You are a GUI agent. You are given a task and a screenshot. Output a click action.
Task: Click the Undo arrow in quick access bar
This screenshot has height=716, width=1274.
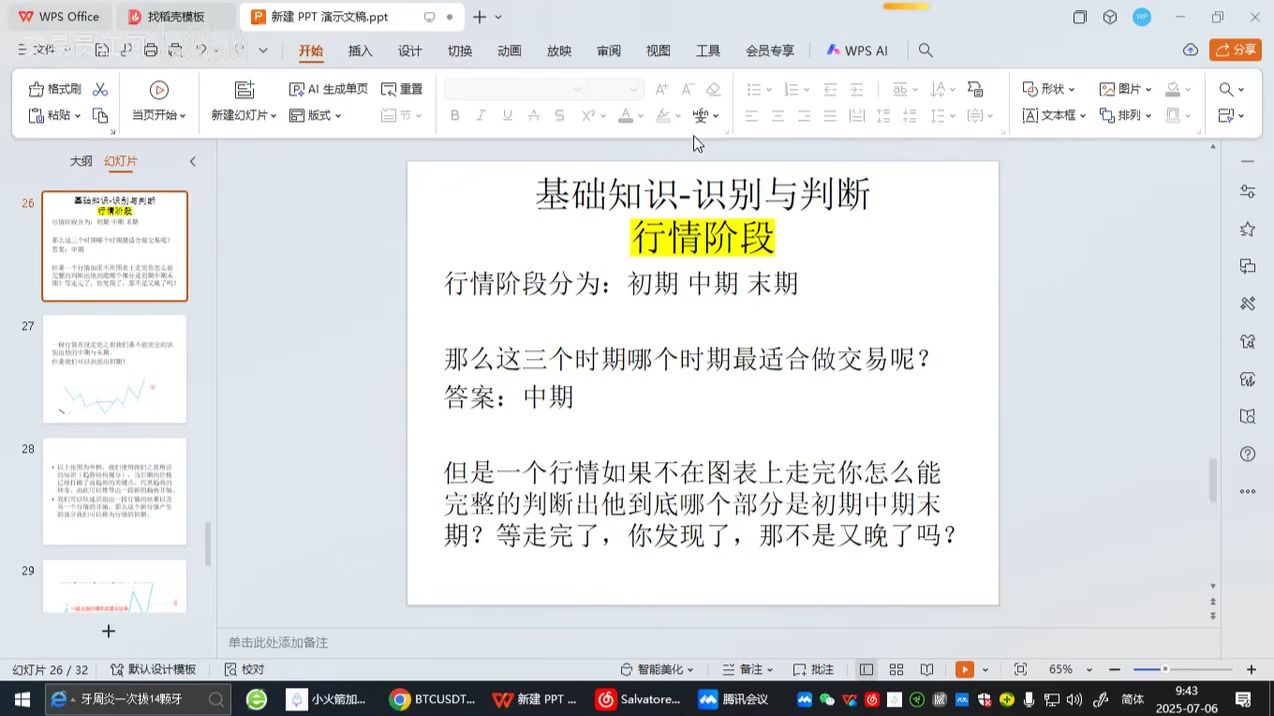(x=202, y=50)
